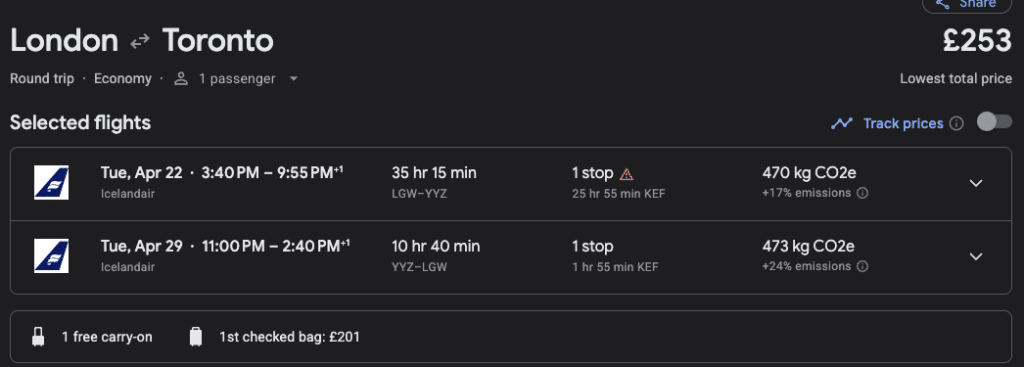This screenshot has height=367, width=1024.
Task: Click the +17% emissions info icon
Action: [862, 193]
